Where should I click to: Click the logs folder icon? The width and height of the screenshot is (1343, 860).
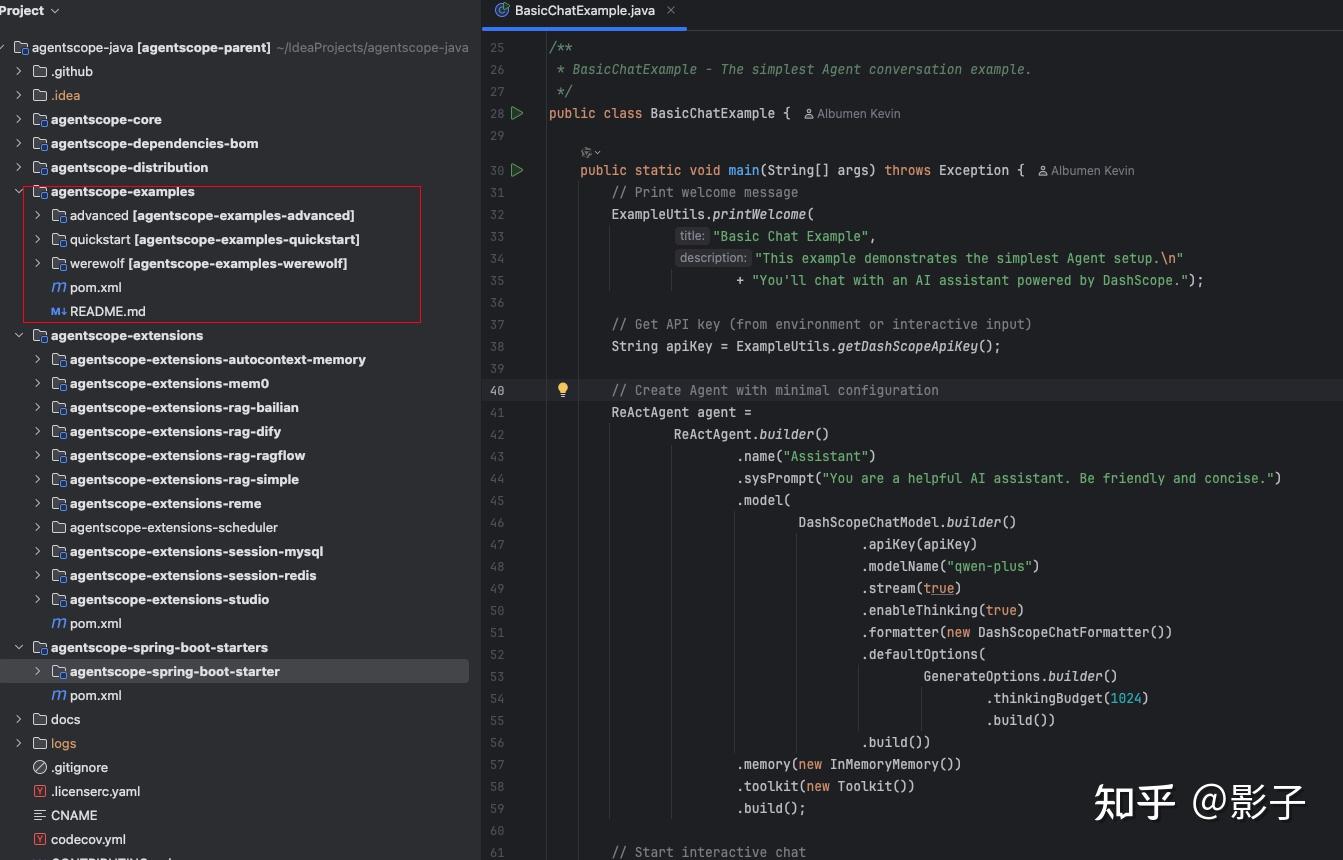tap(40, 743)
